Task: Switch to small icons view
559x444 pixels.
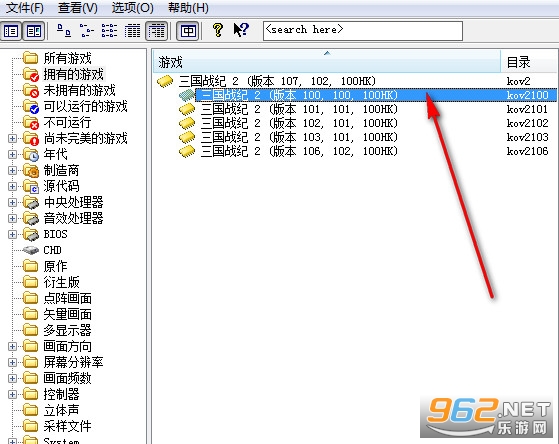Action: [x=87, y=31]
